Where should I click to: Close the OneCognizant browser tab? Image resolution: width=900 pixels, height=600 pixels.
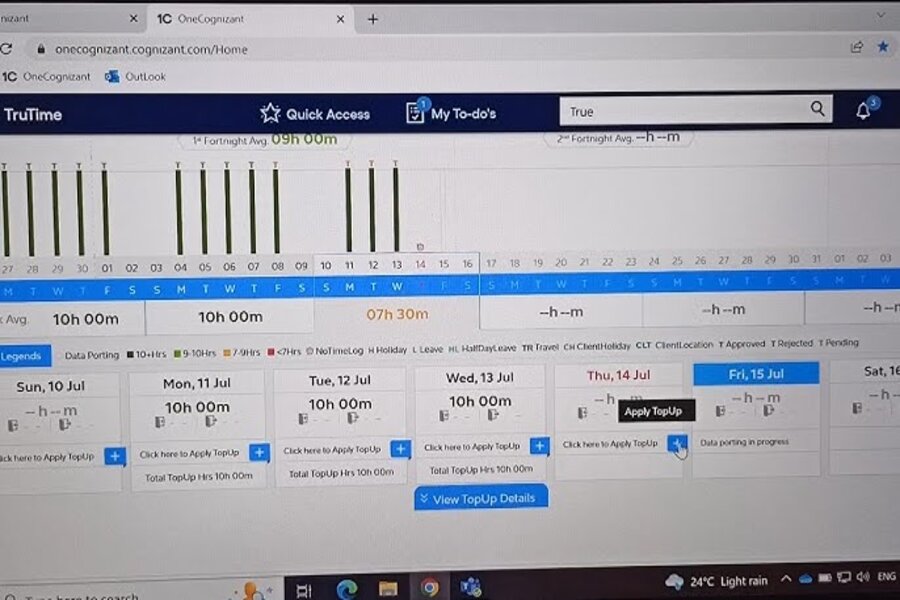coord(340,19)
